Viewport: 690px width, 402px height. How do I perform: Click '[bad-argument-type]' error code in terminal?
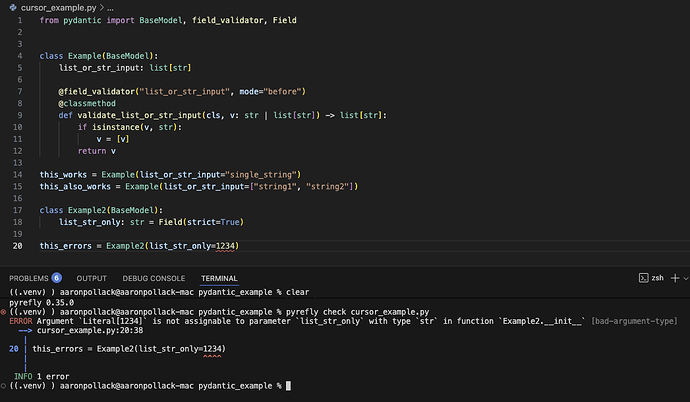(634, 321)
